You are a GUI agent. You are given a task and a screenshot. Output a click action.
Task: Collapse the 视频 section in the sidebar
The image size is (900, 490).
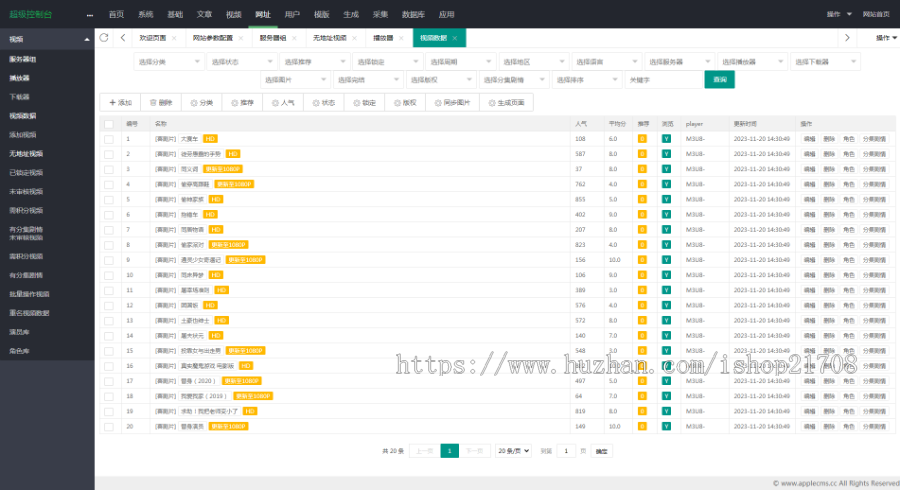coord(47,39)
